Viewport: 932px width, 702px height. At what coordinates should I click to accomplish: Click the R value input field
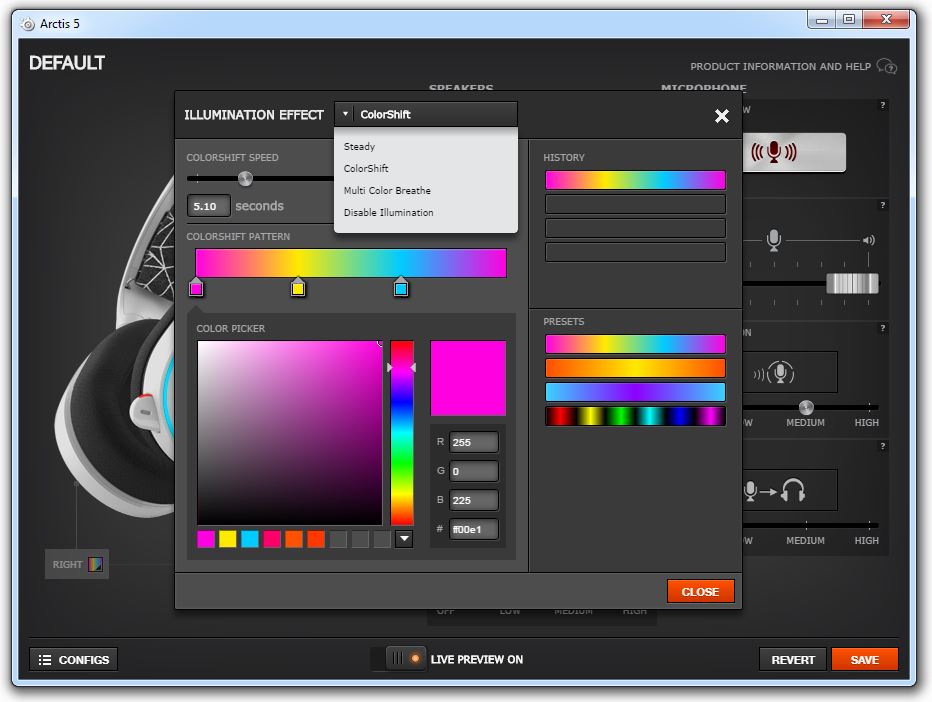474,442
